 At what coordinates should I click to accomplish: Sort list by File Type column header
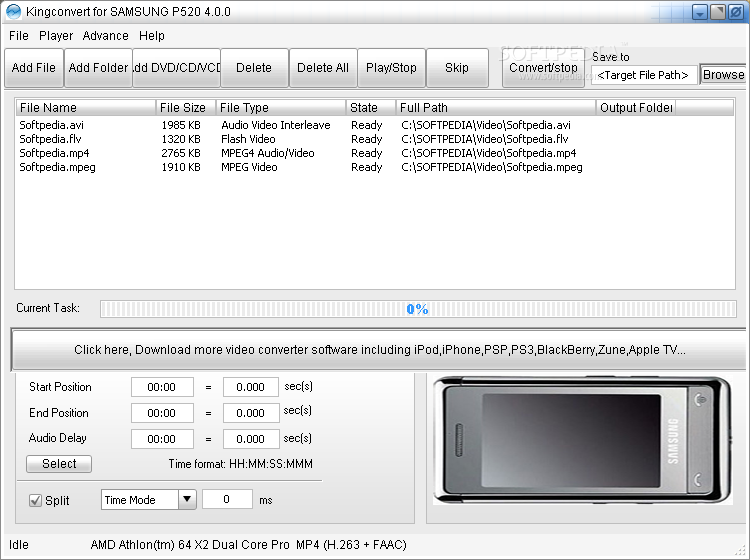click(x=281, y=108)
